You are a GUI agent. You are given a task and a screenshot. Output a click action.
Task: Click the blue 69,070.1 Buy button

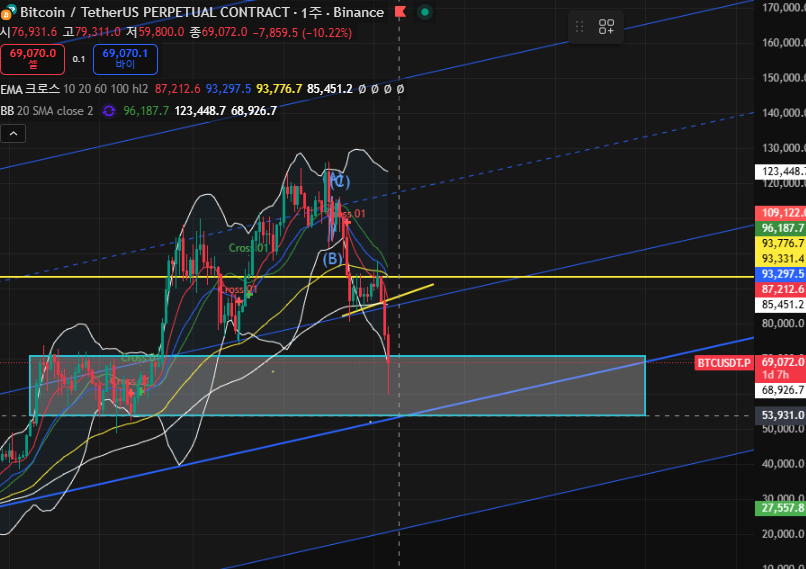[x=125, y=59]
